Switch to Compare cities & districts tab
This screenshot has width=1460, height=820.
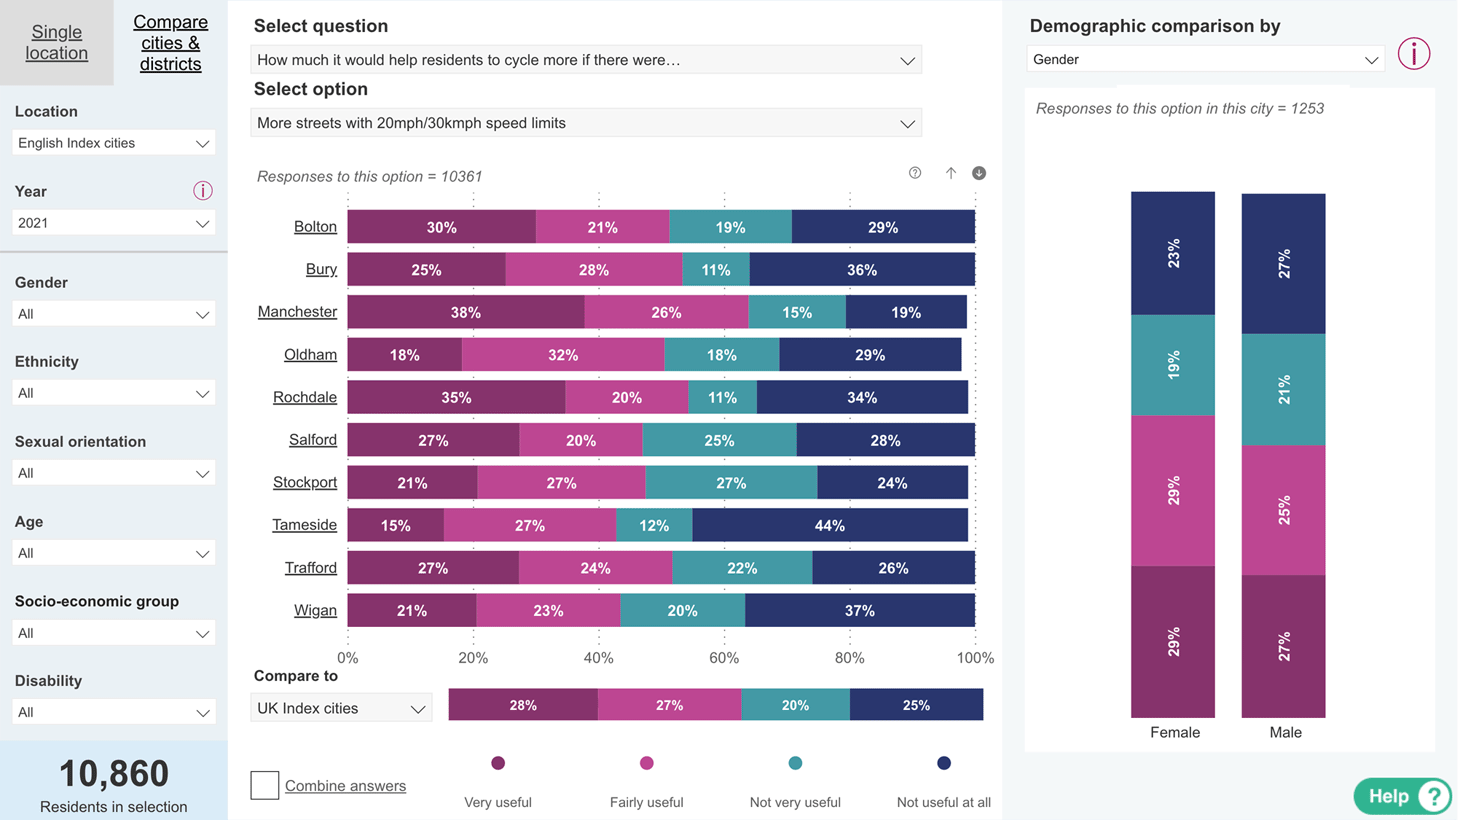coord(171,42)
